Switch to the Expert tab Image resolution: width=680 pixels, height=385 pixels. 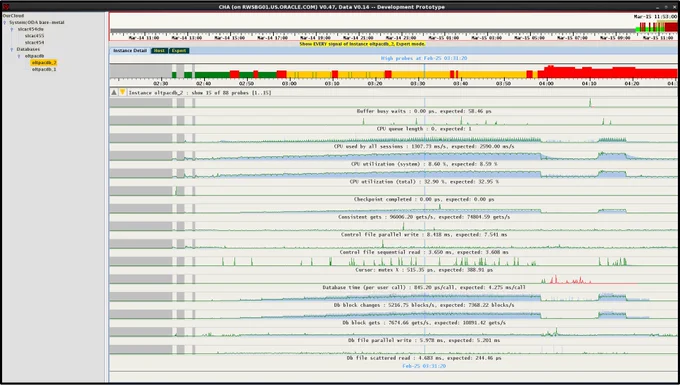click(x=179, y=51)
